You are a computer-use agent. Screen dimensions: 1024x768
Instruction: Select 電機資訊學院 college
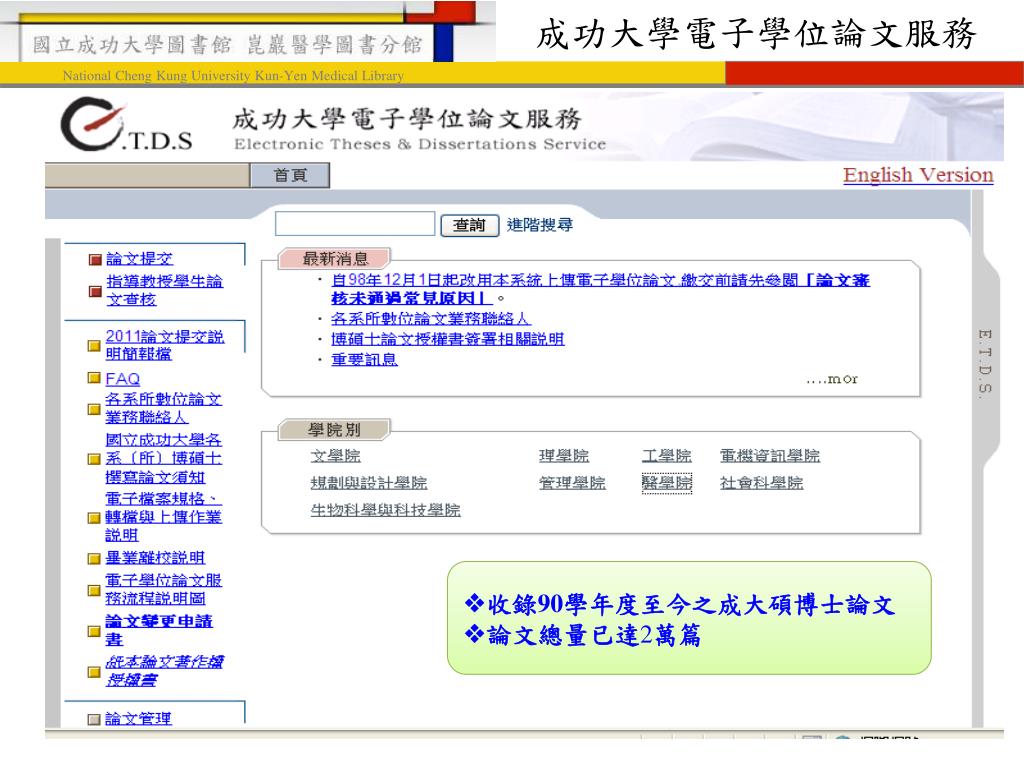[770, 456]
